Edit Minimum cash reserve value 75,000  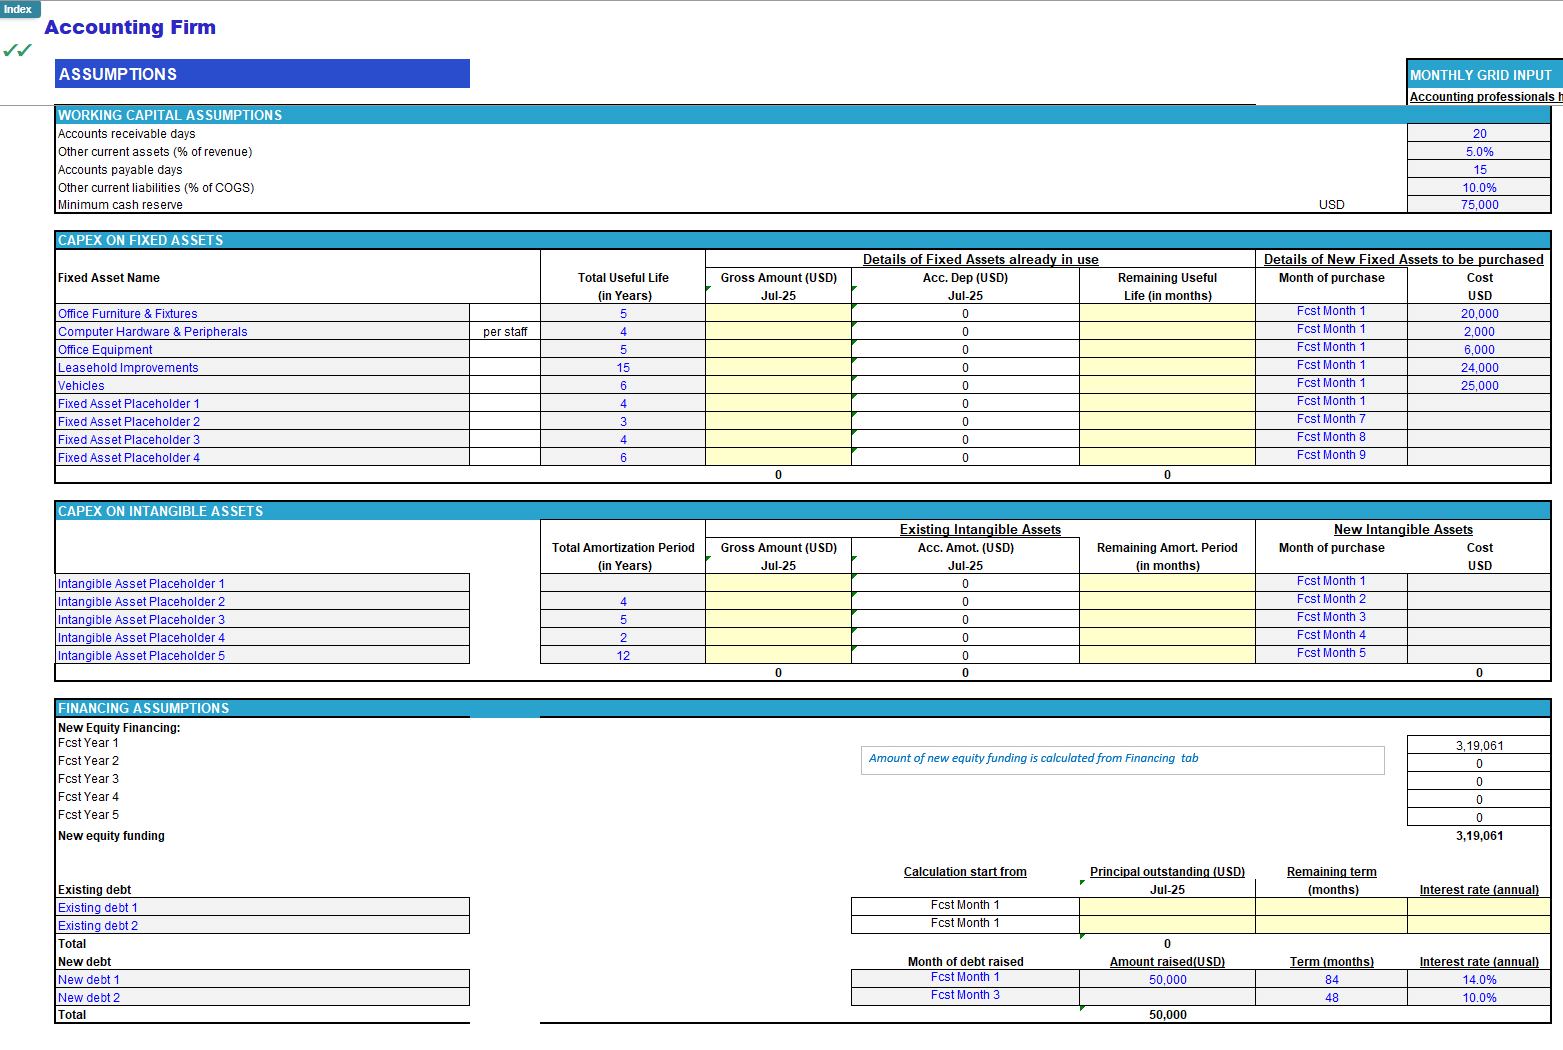1479,205
